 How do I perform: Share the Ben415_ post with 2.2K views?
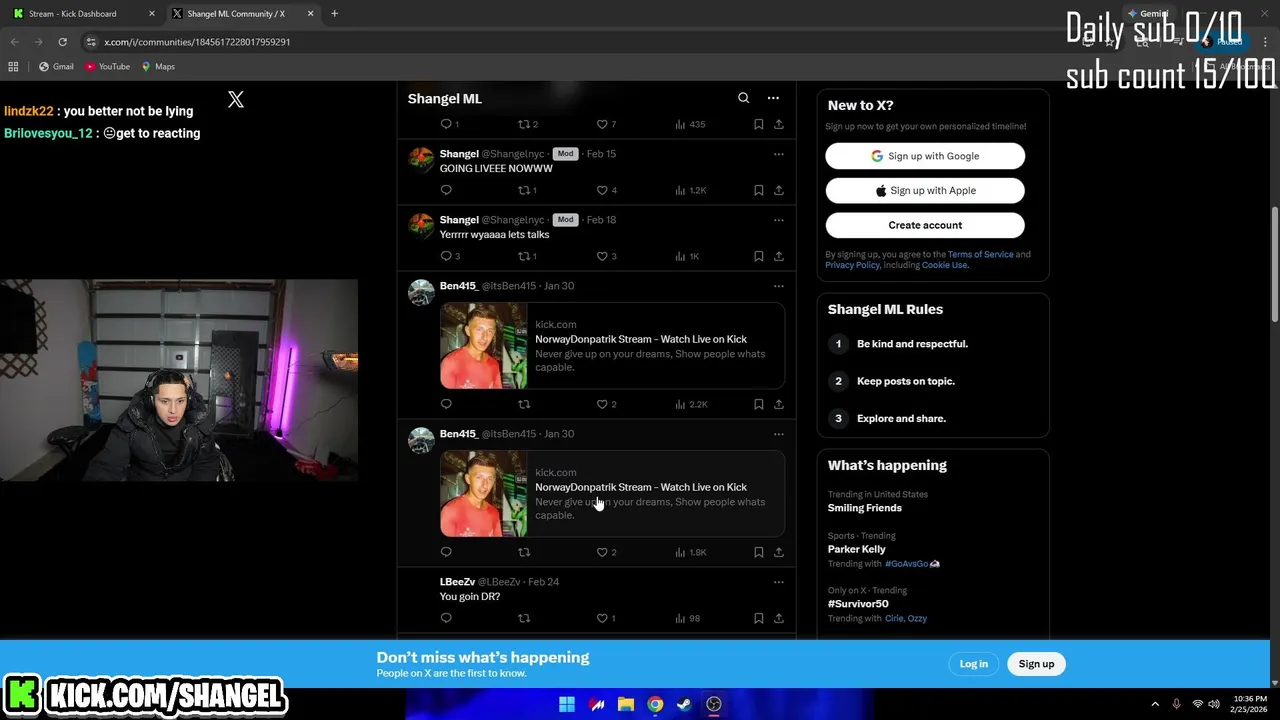coord(779,404)
